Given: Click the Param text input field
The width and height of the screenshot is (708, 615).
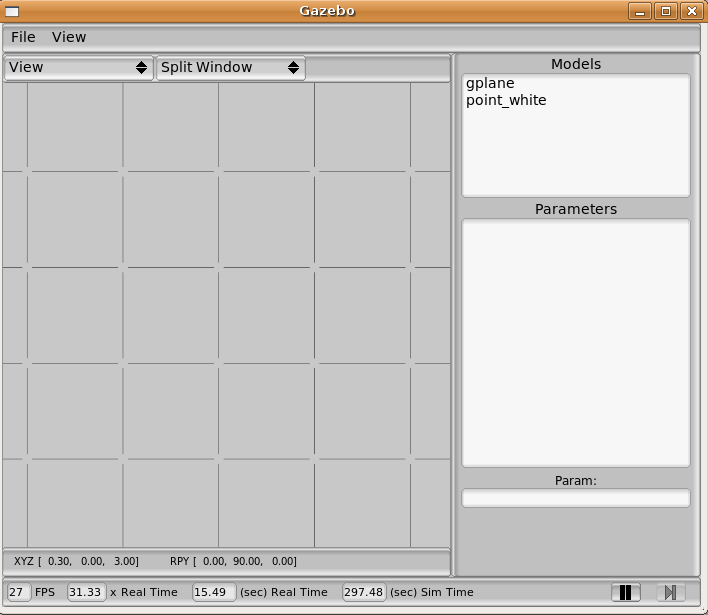Looking at the screenshot, I should 575,498.
